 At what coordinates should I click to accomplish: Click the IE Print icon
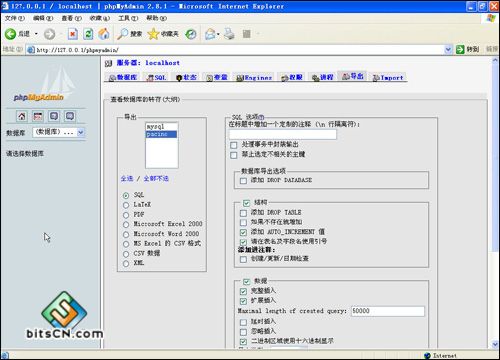point(229,34)
